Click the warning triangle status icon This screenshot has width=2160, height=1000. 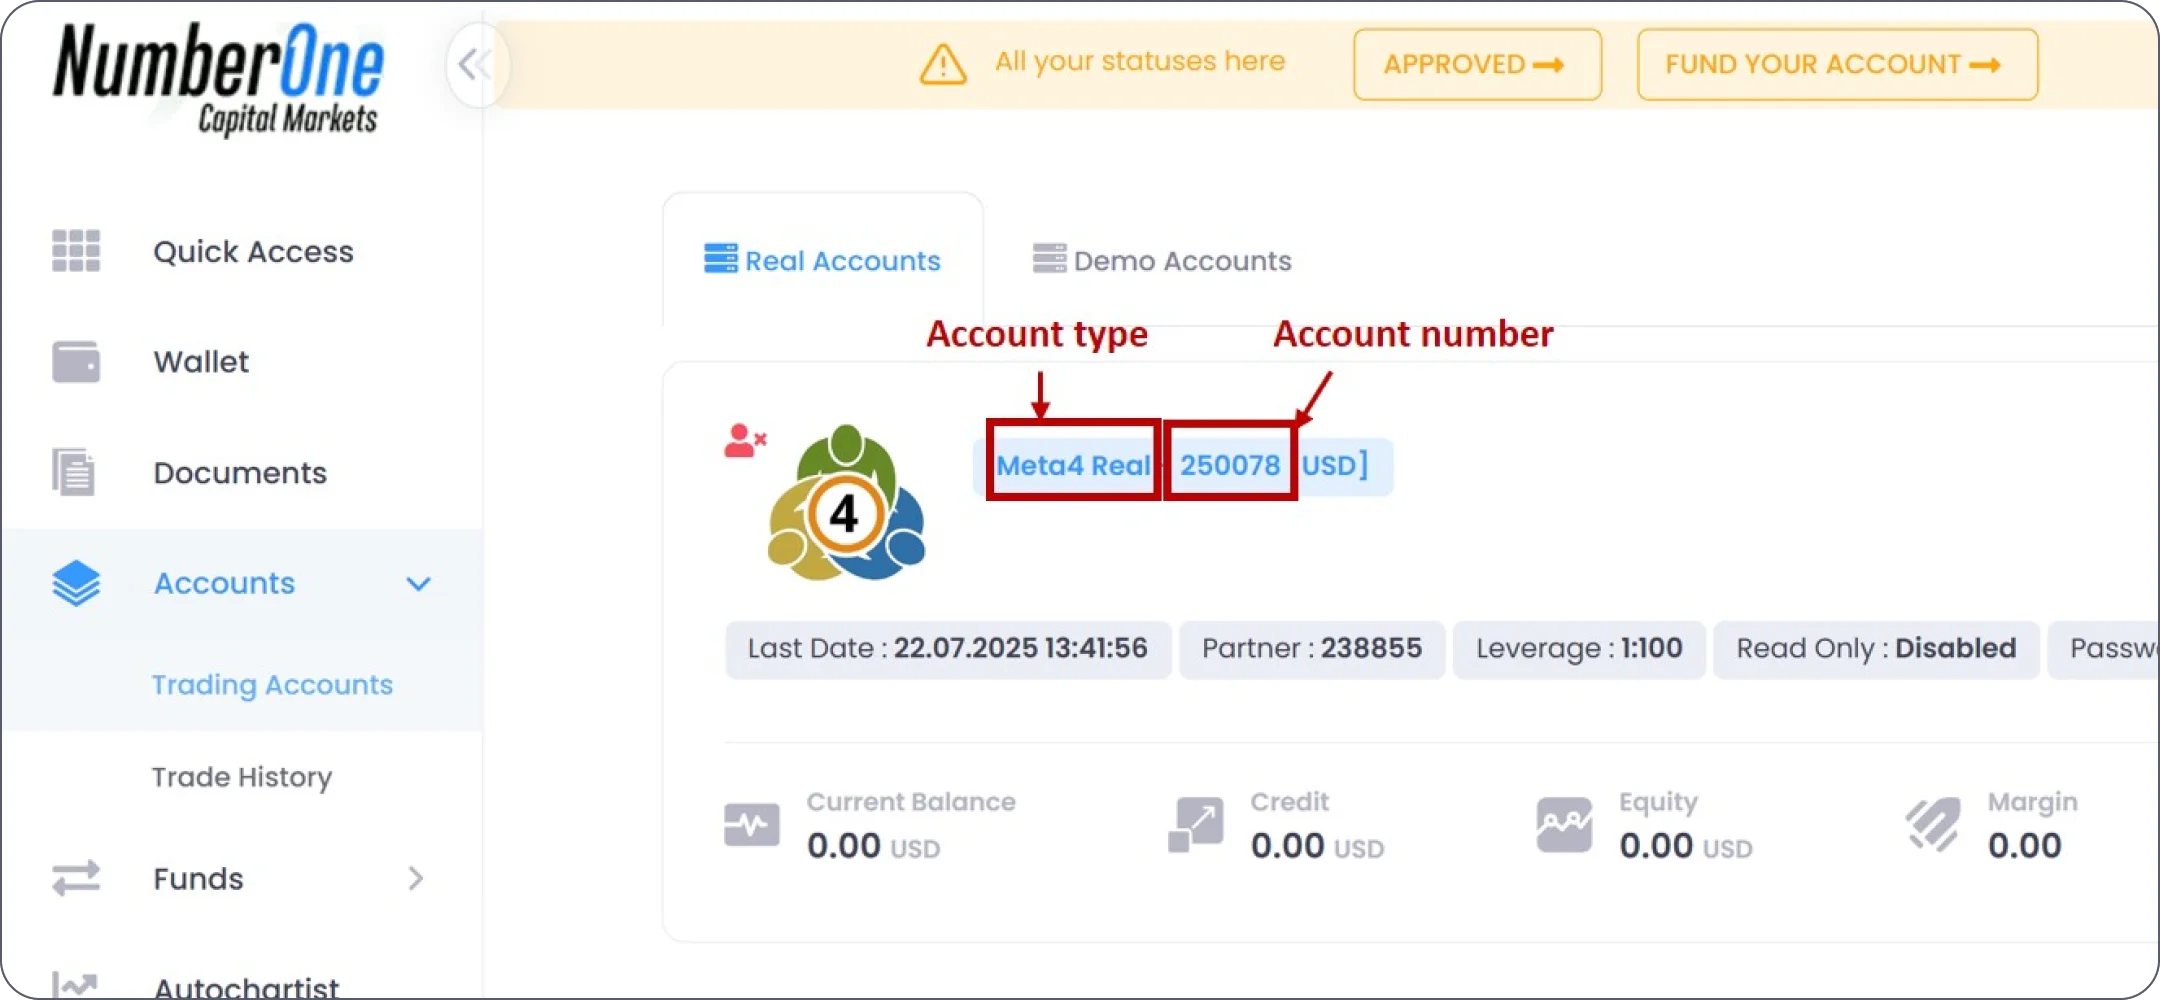tap(942, 65)
